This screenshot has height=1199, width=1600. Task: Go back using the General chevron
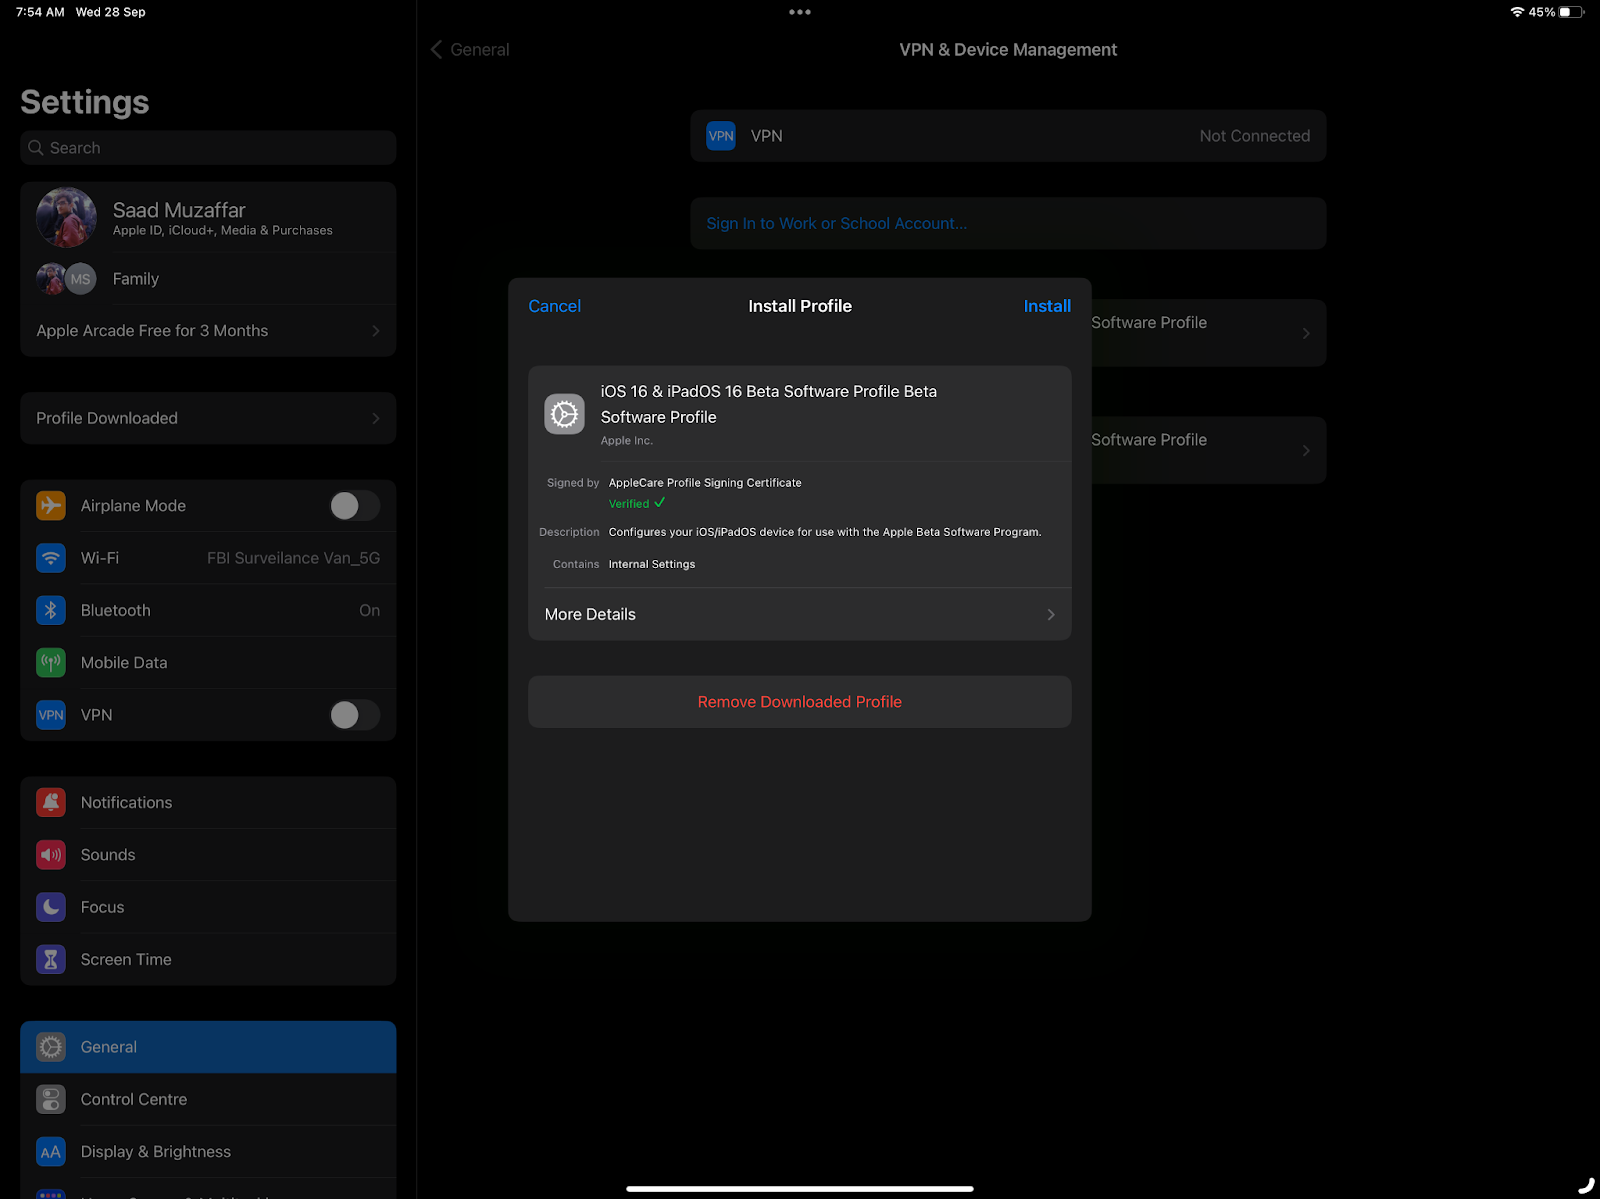(437, 49)
